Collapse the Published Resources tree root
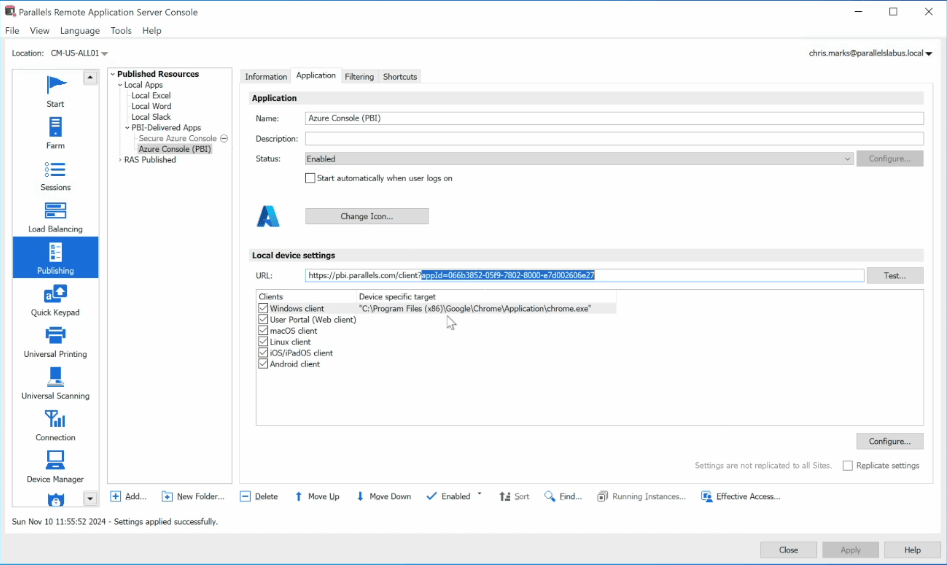 pyautogui.click(x=112, y=74)
